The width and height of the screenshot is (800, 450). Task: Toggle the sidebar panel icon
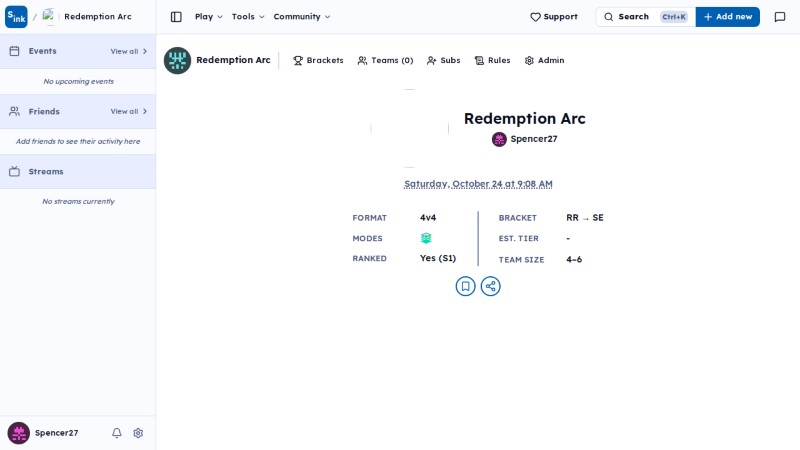[x=176, y=17]
